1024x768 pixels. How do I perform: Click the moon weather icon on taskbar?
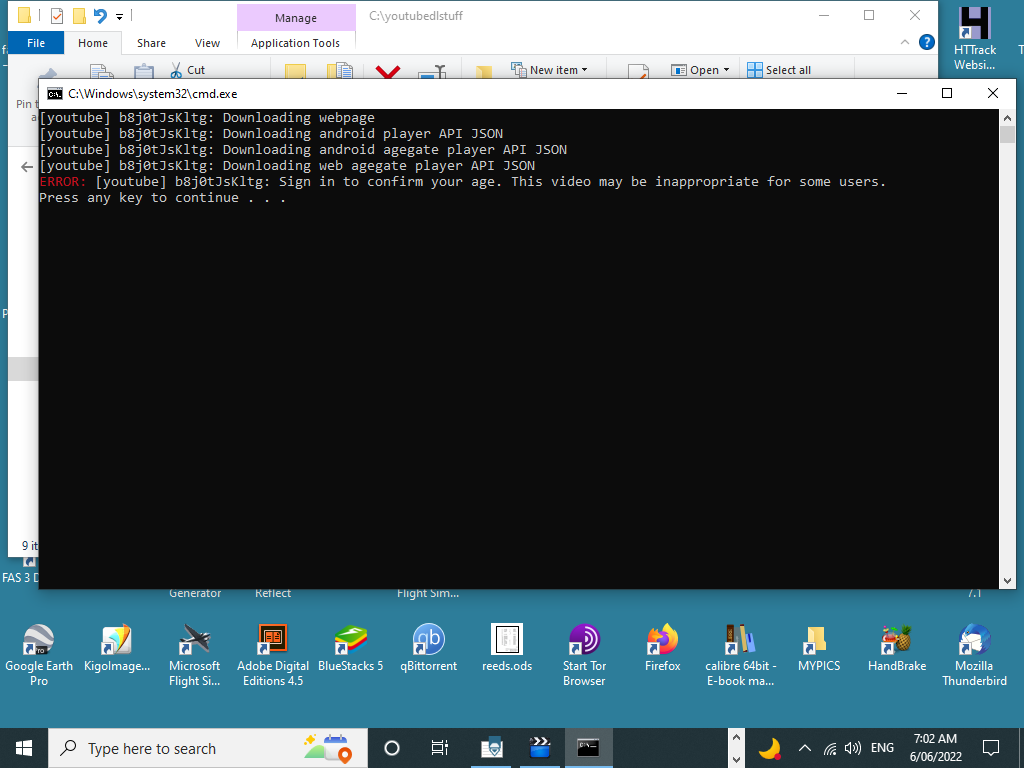point(771,748)
